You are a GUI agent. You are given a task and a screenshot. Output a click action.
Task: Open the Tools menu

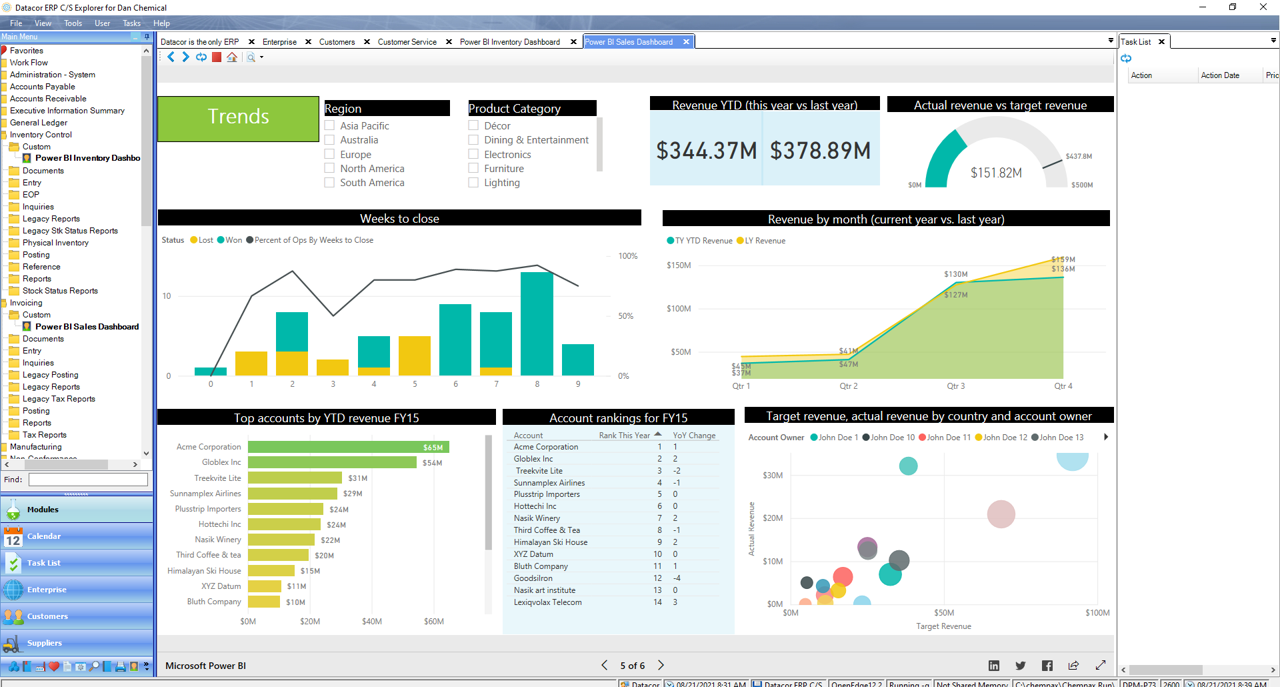pyautogui.click(x=71, y=22)
